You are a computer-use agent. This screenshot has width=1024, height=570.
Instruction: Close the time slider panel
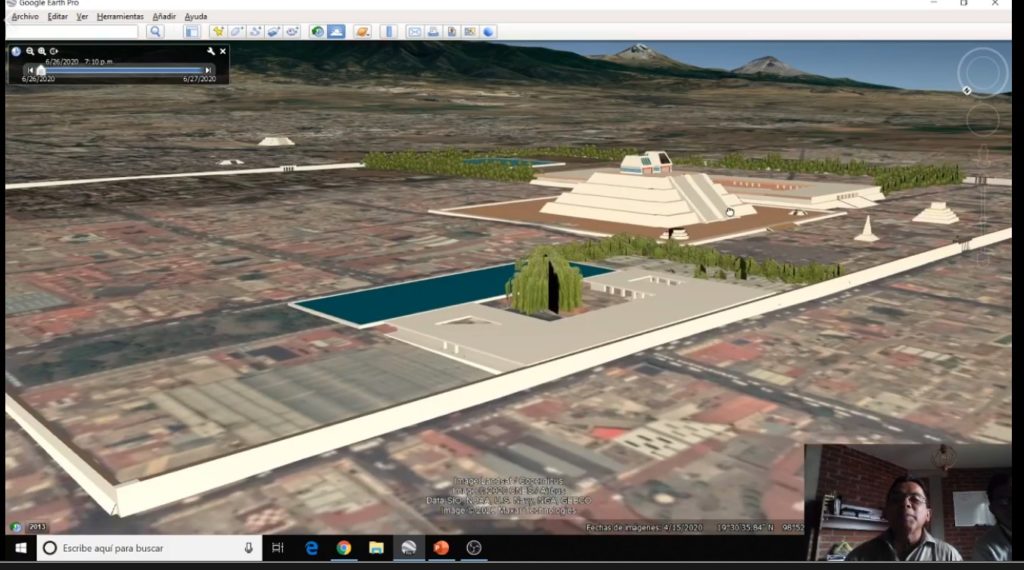[x=223, y=51]
